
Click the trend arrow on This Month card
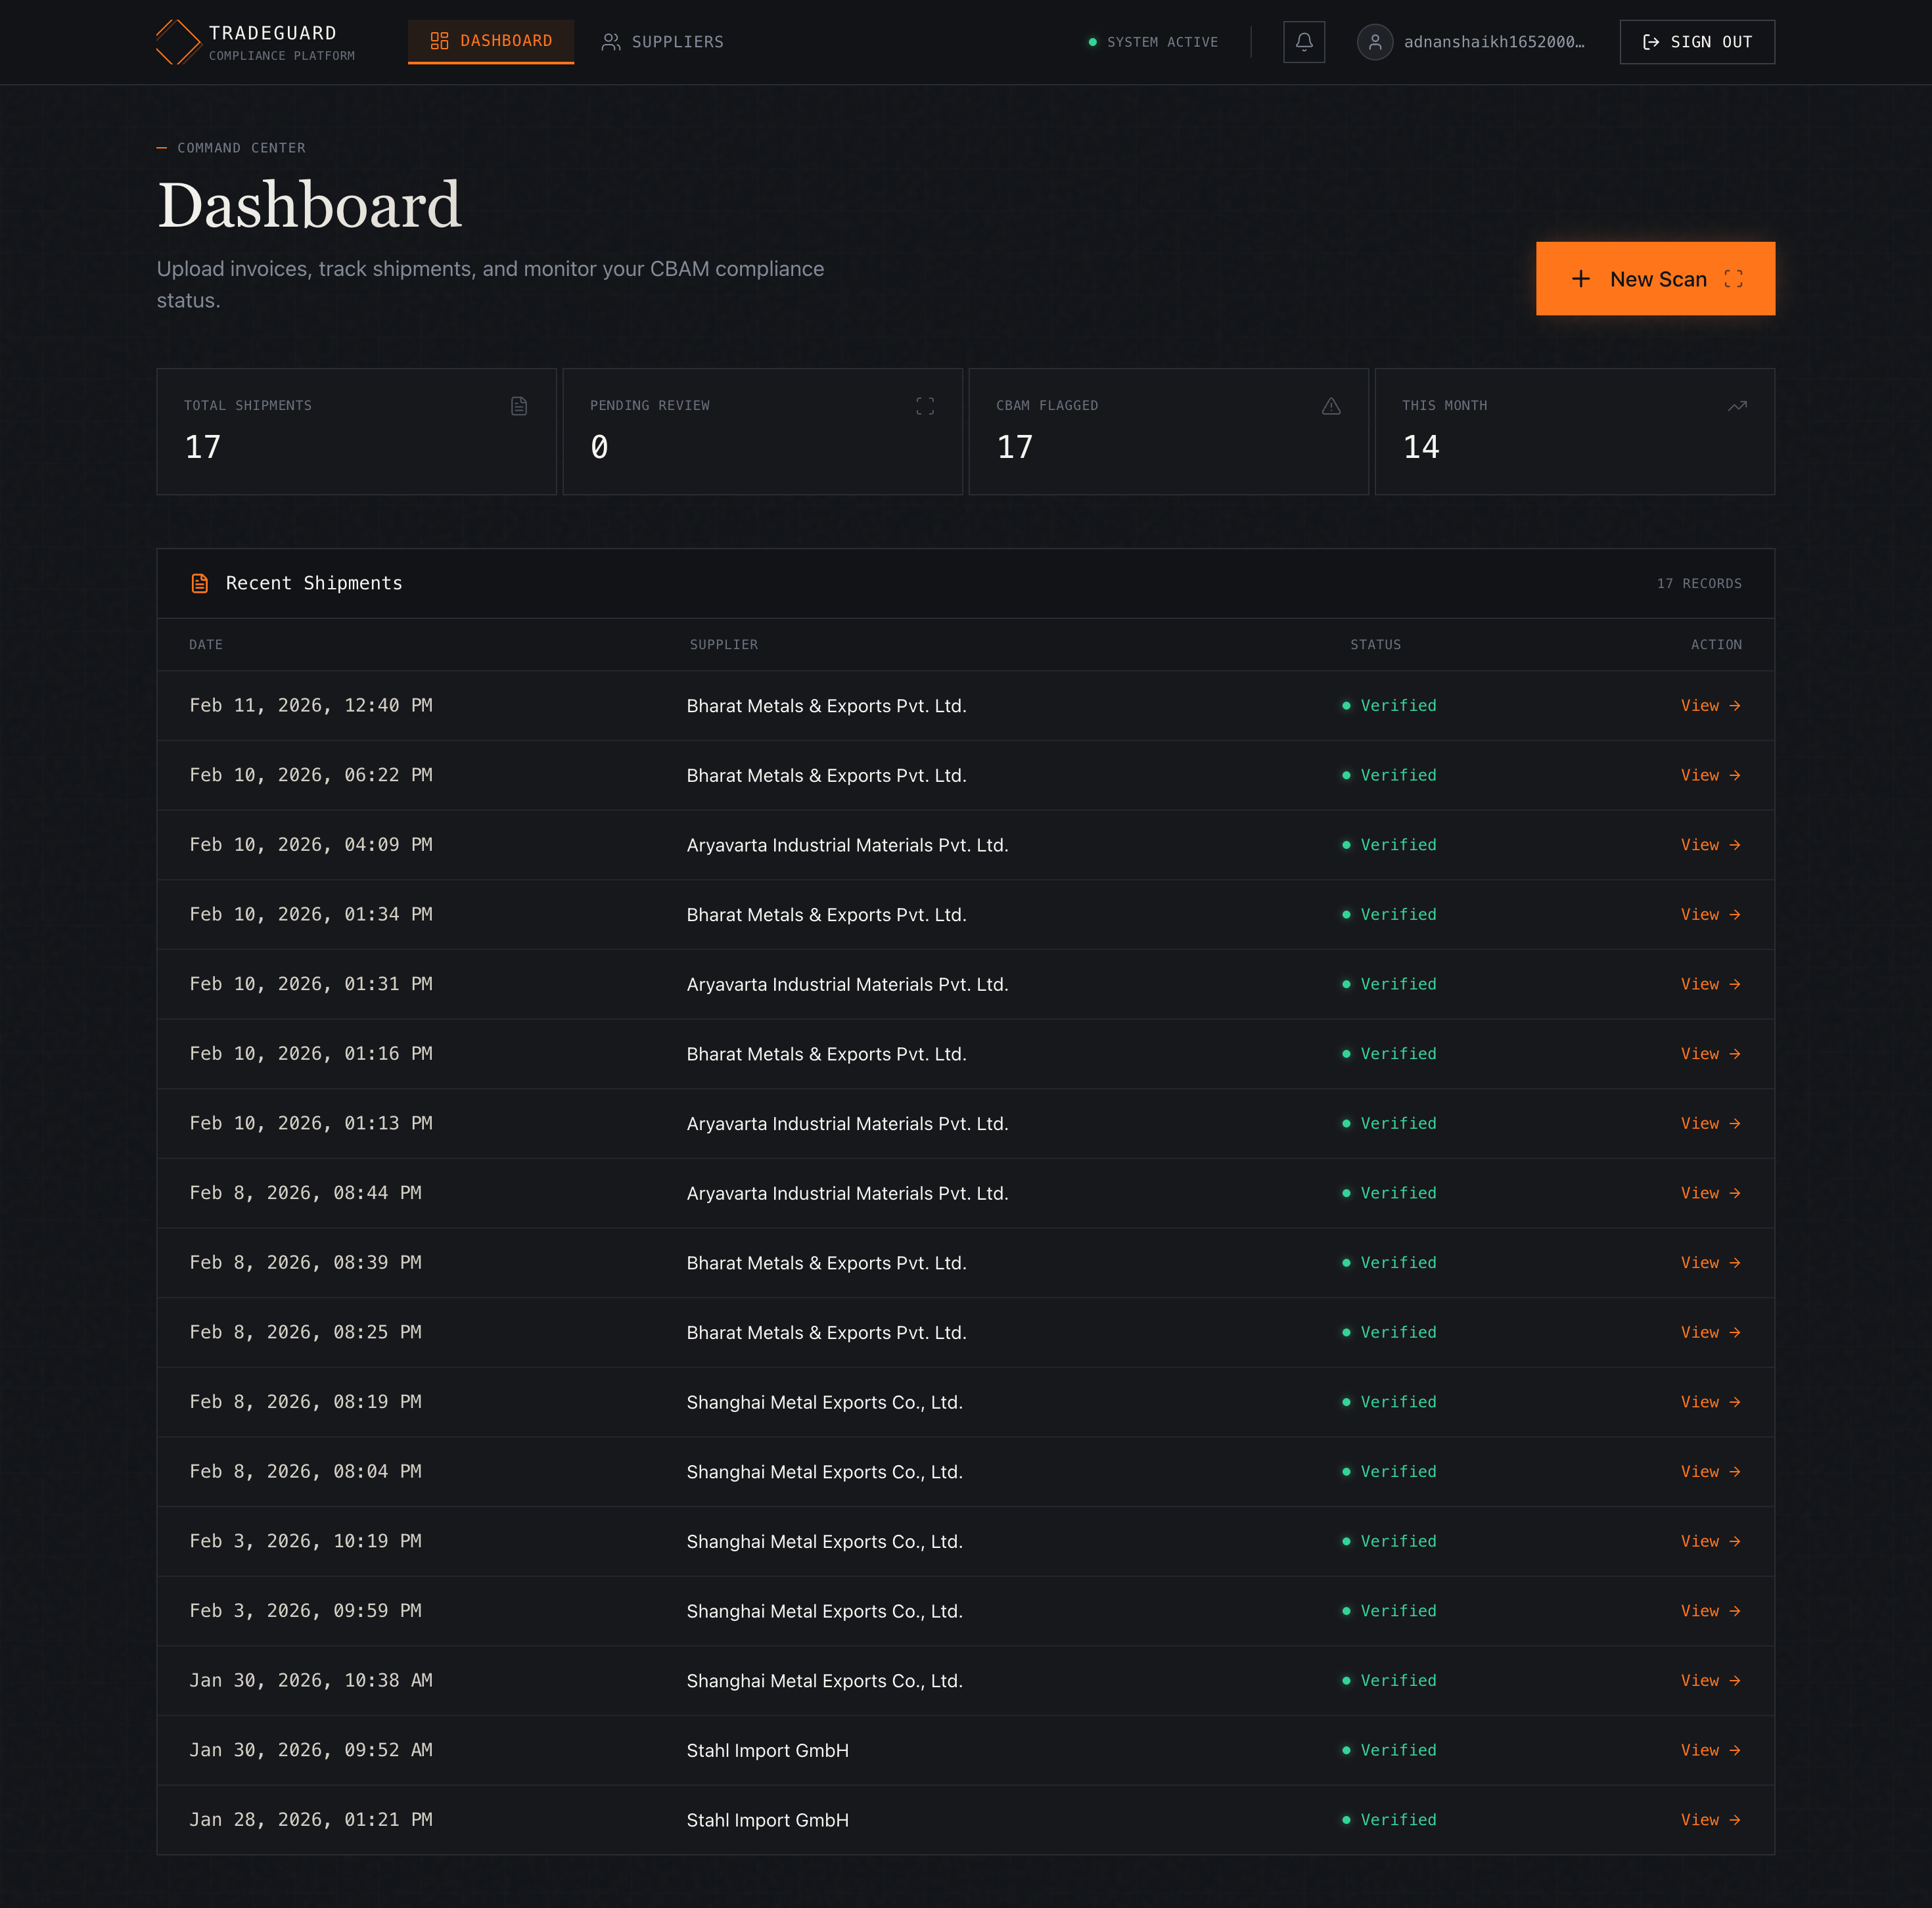(1737, 406)
